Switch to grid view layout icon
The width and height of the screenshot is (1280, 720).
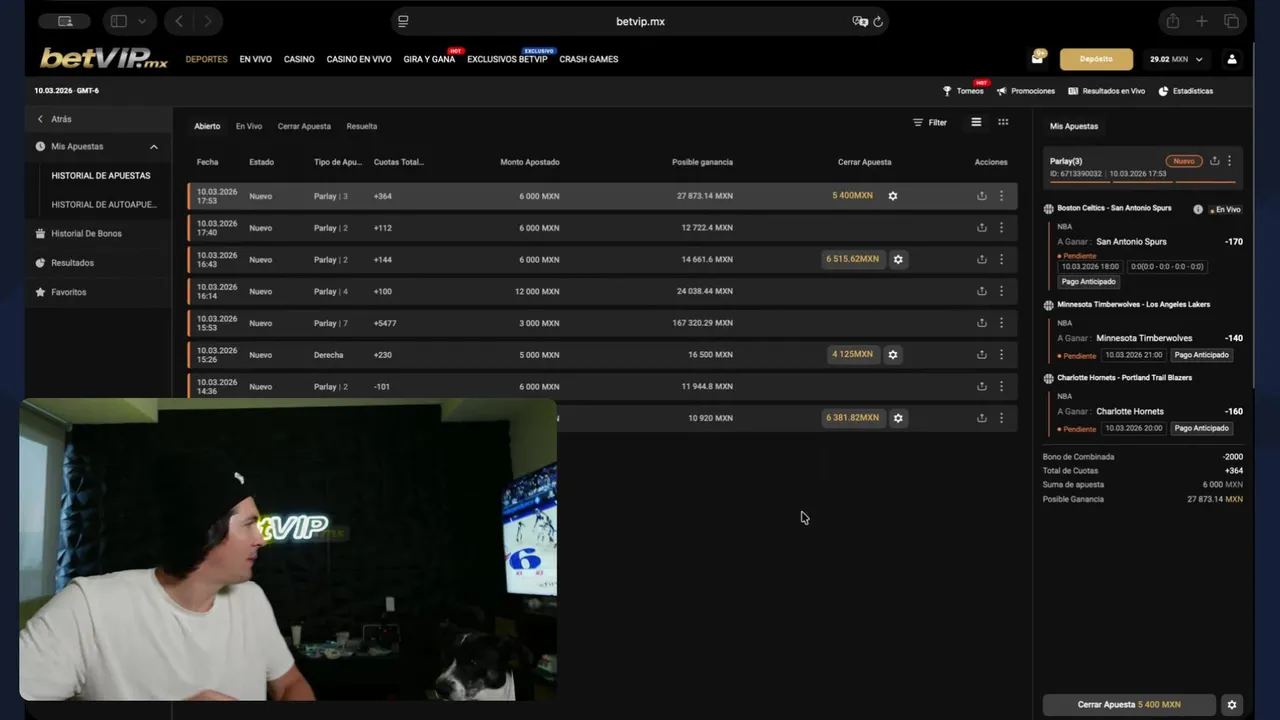(x=1003, y=122)
